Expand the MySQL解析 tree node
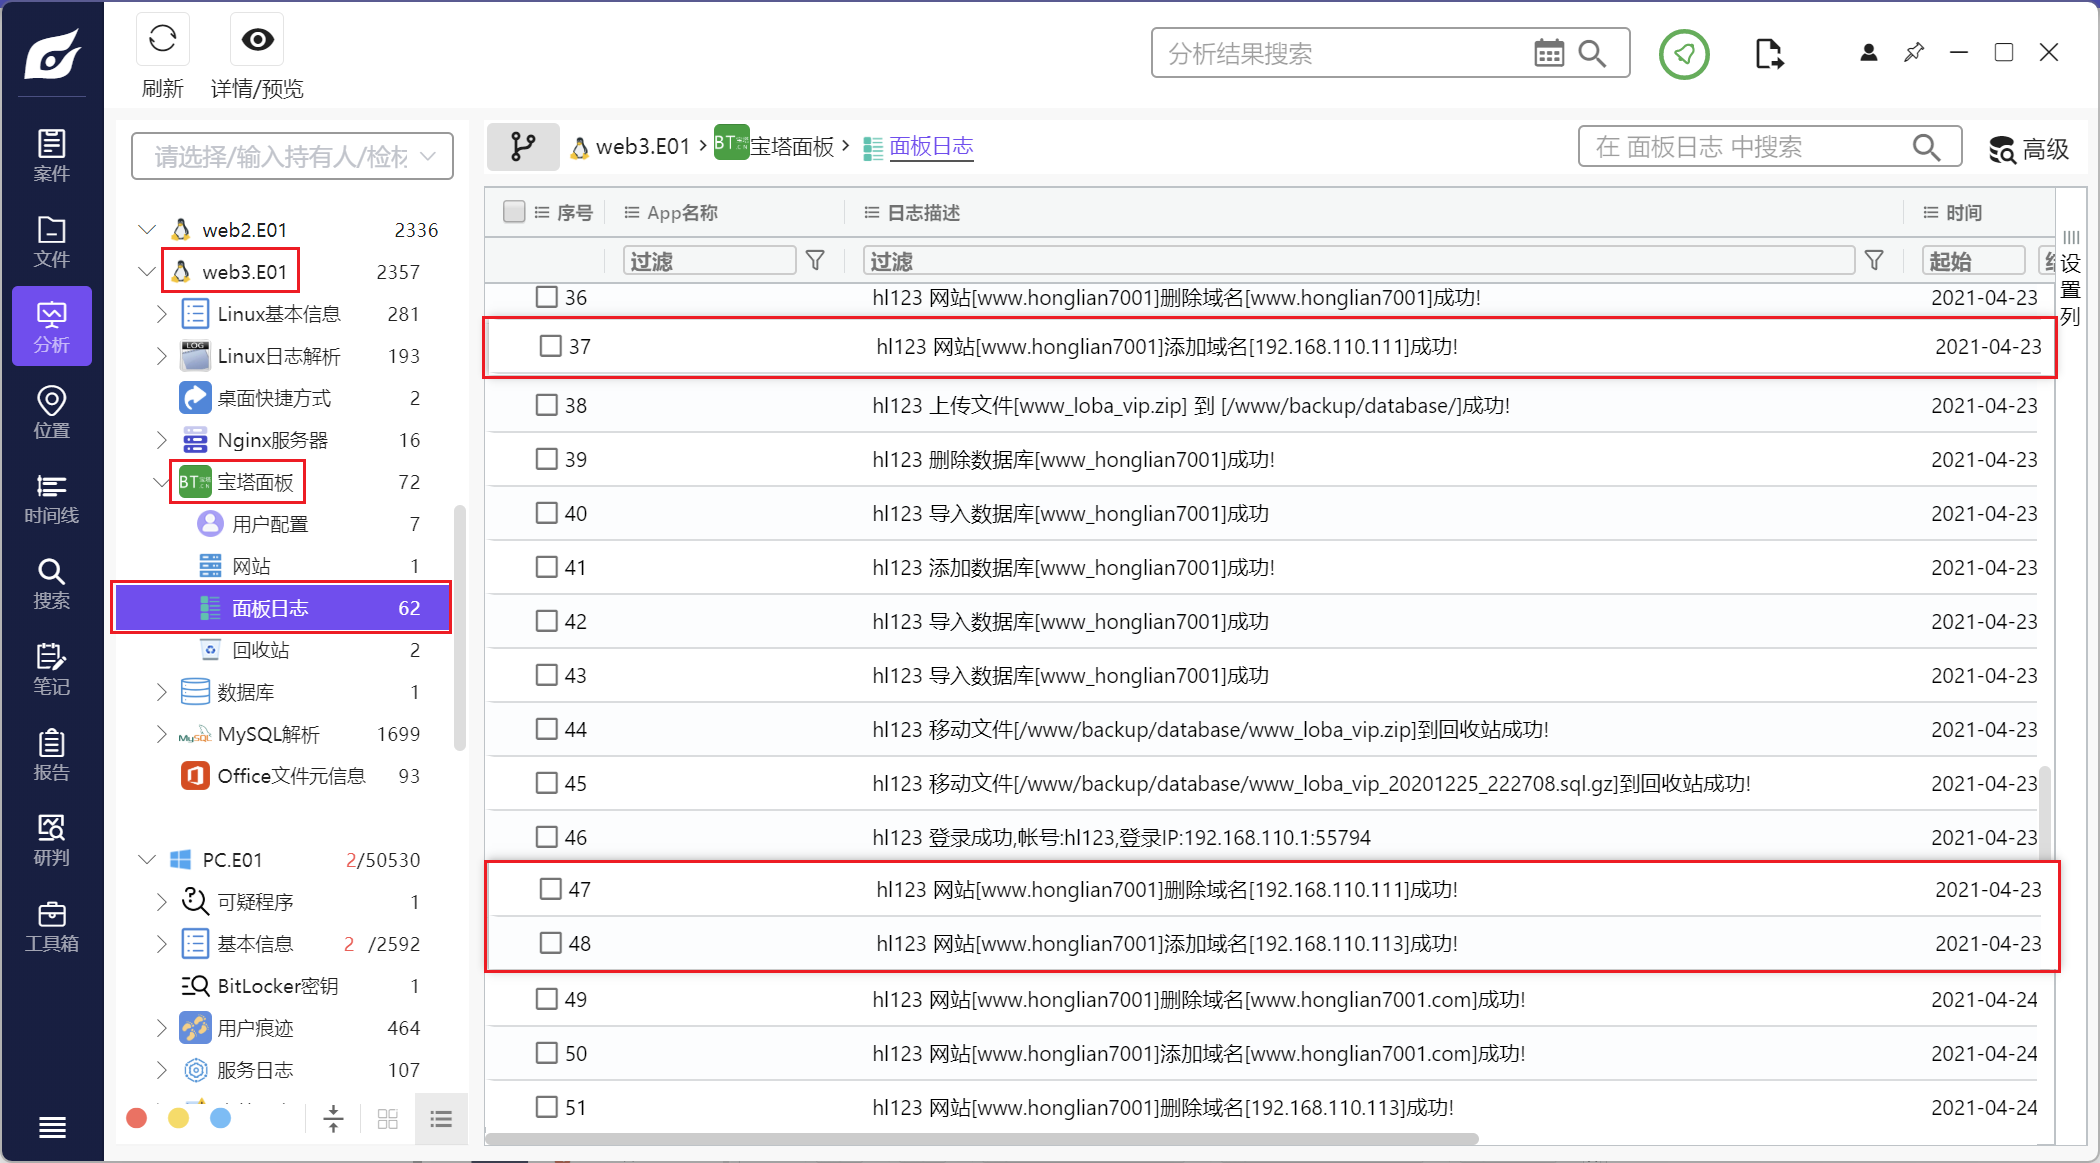This screenshot has height=1163, width=2100. pyautogui.click(x=161, y=734)
